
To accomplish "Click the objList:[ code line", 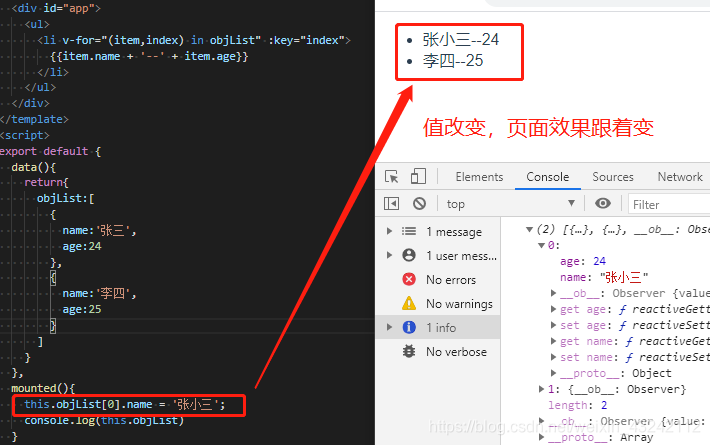I will pyautogui.click(x=66, y=198).
